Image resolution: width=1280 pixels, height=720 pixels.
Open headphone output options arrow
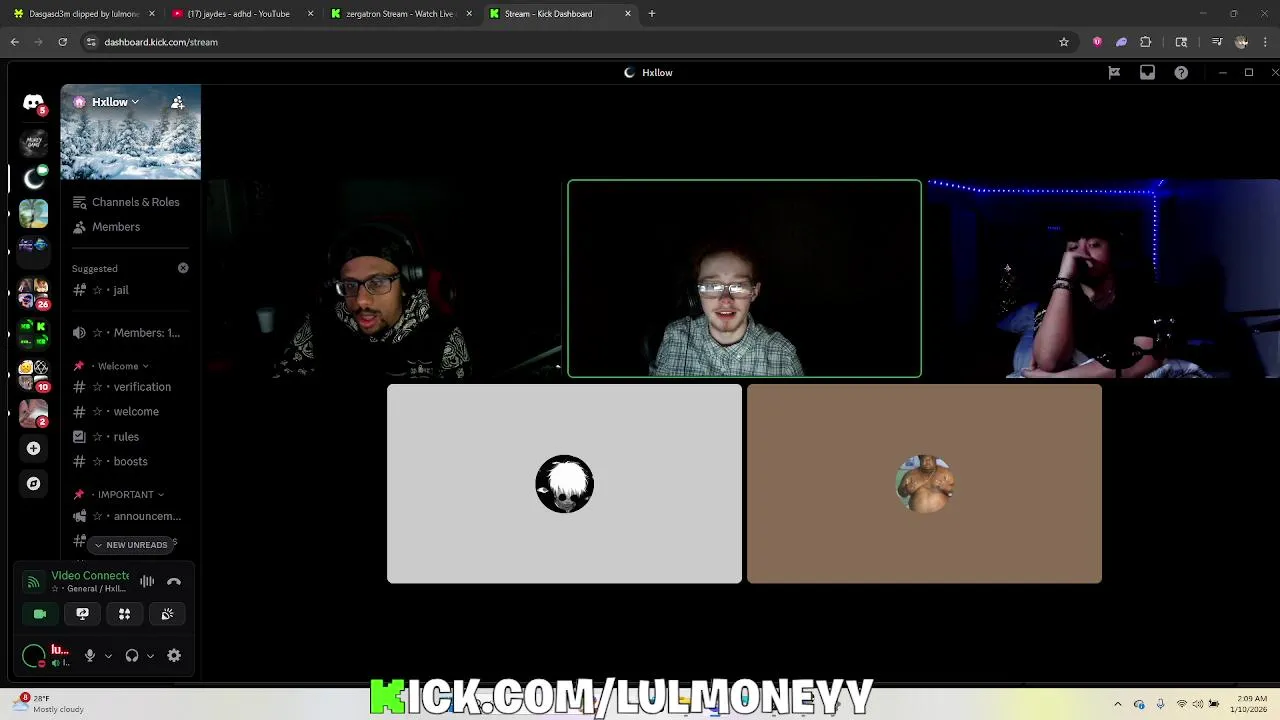(150, 656)
